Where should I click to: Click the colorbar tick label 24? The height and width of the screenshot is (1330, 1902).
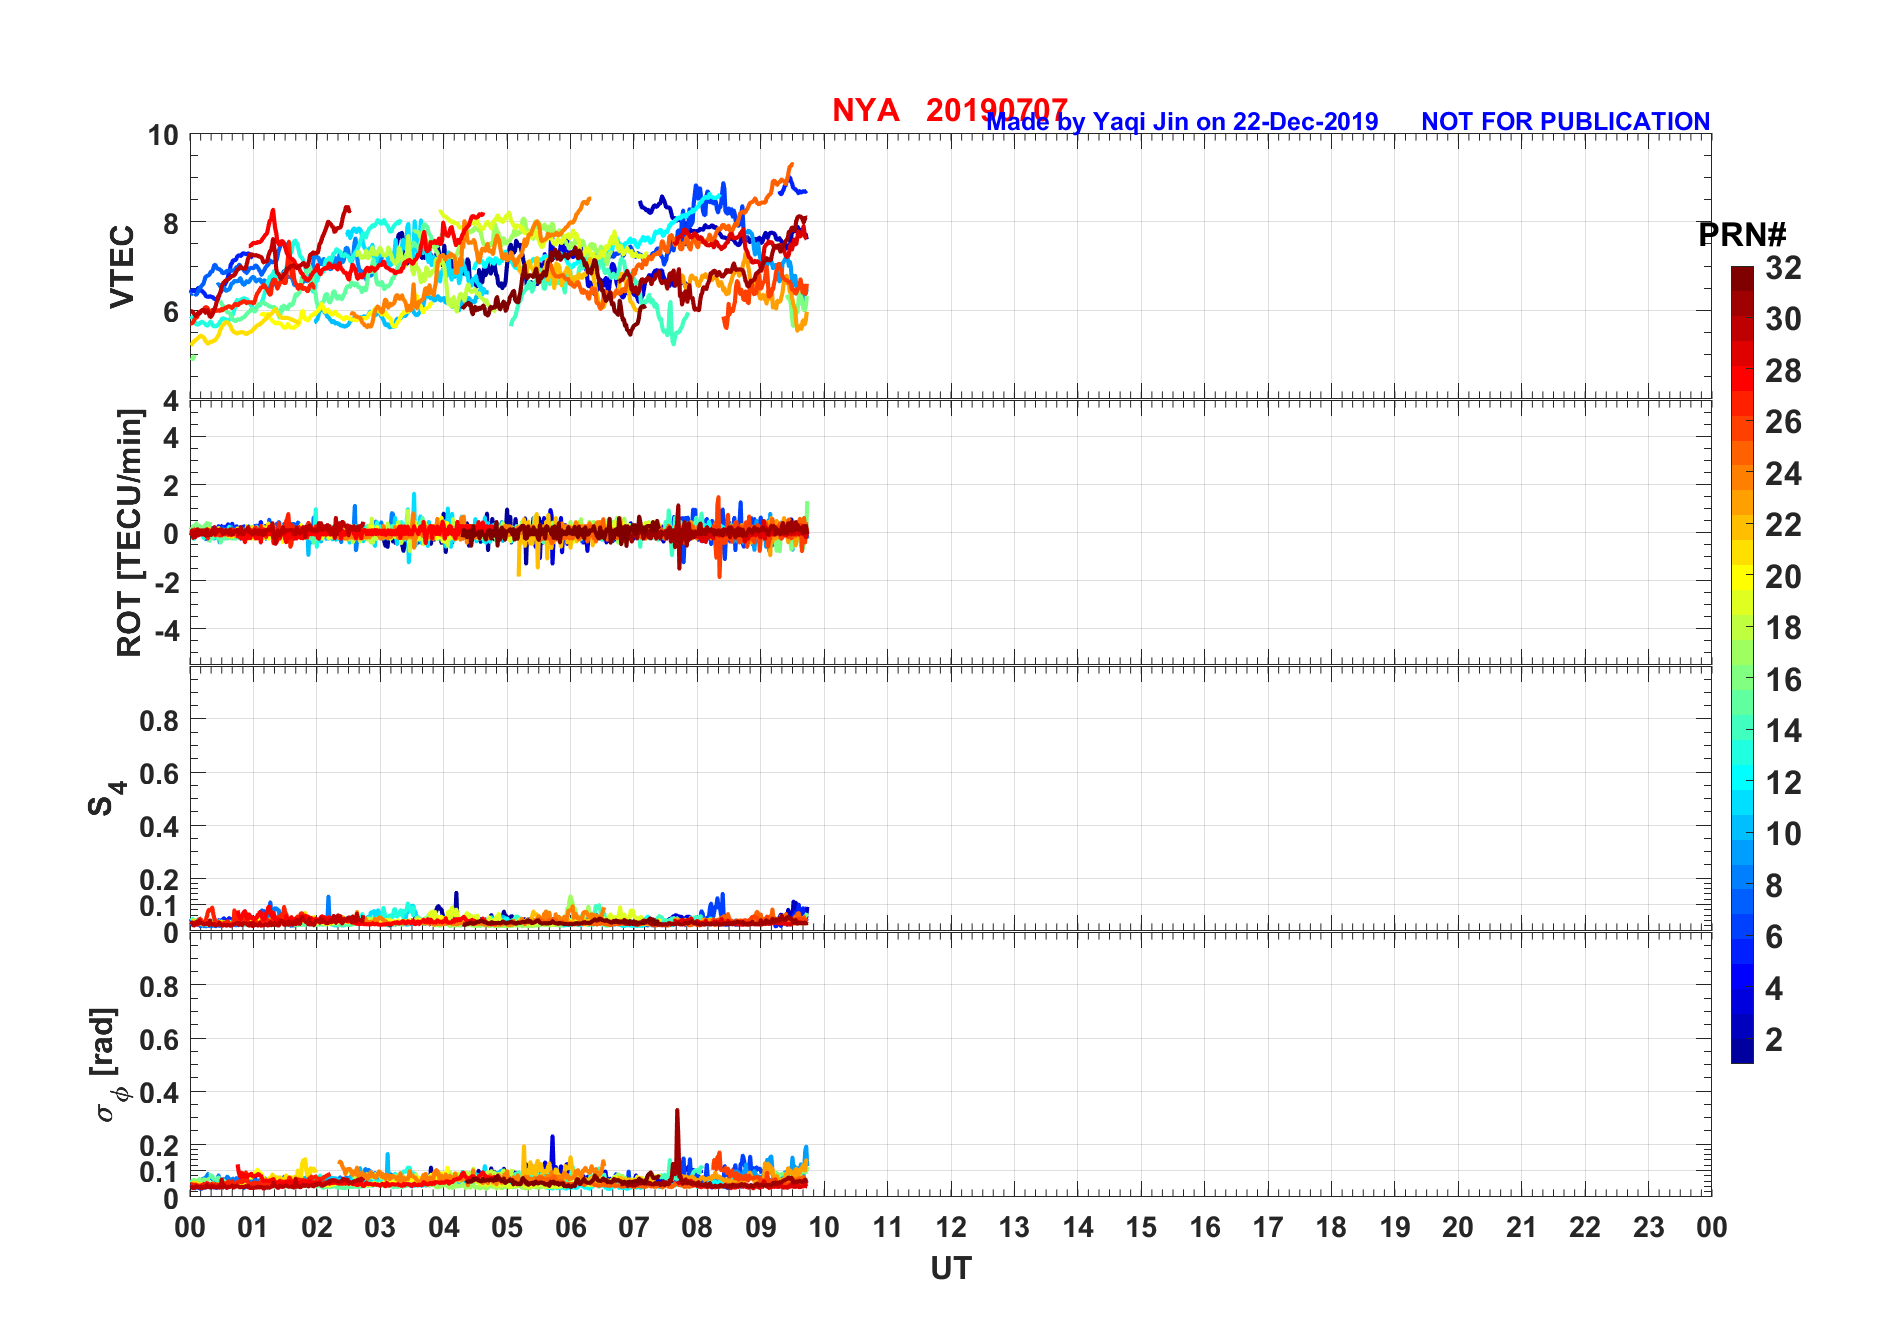[1783, 474]
